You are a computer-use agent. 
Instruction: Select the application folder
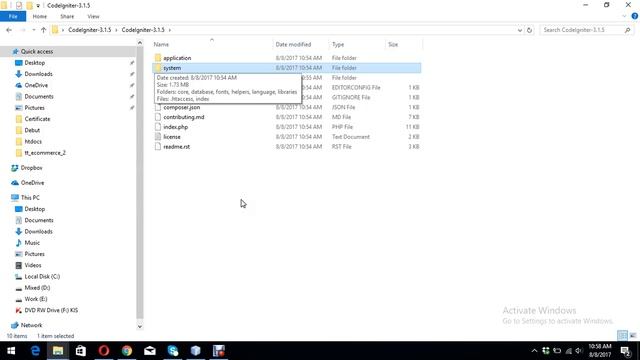(177, 58)
